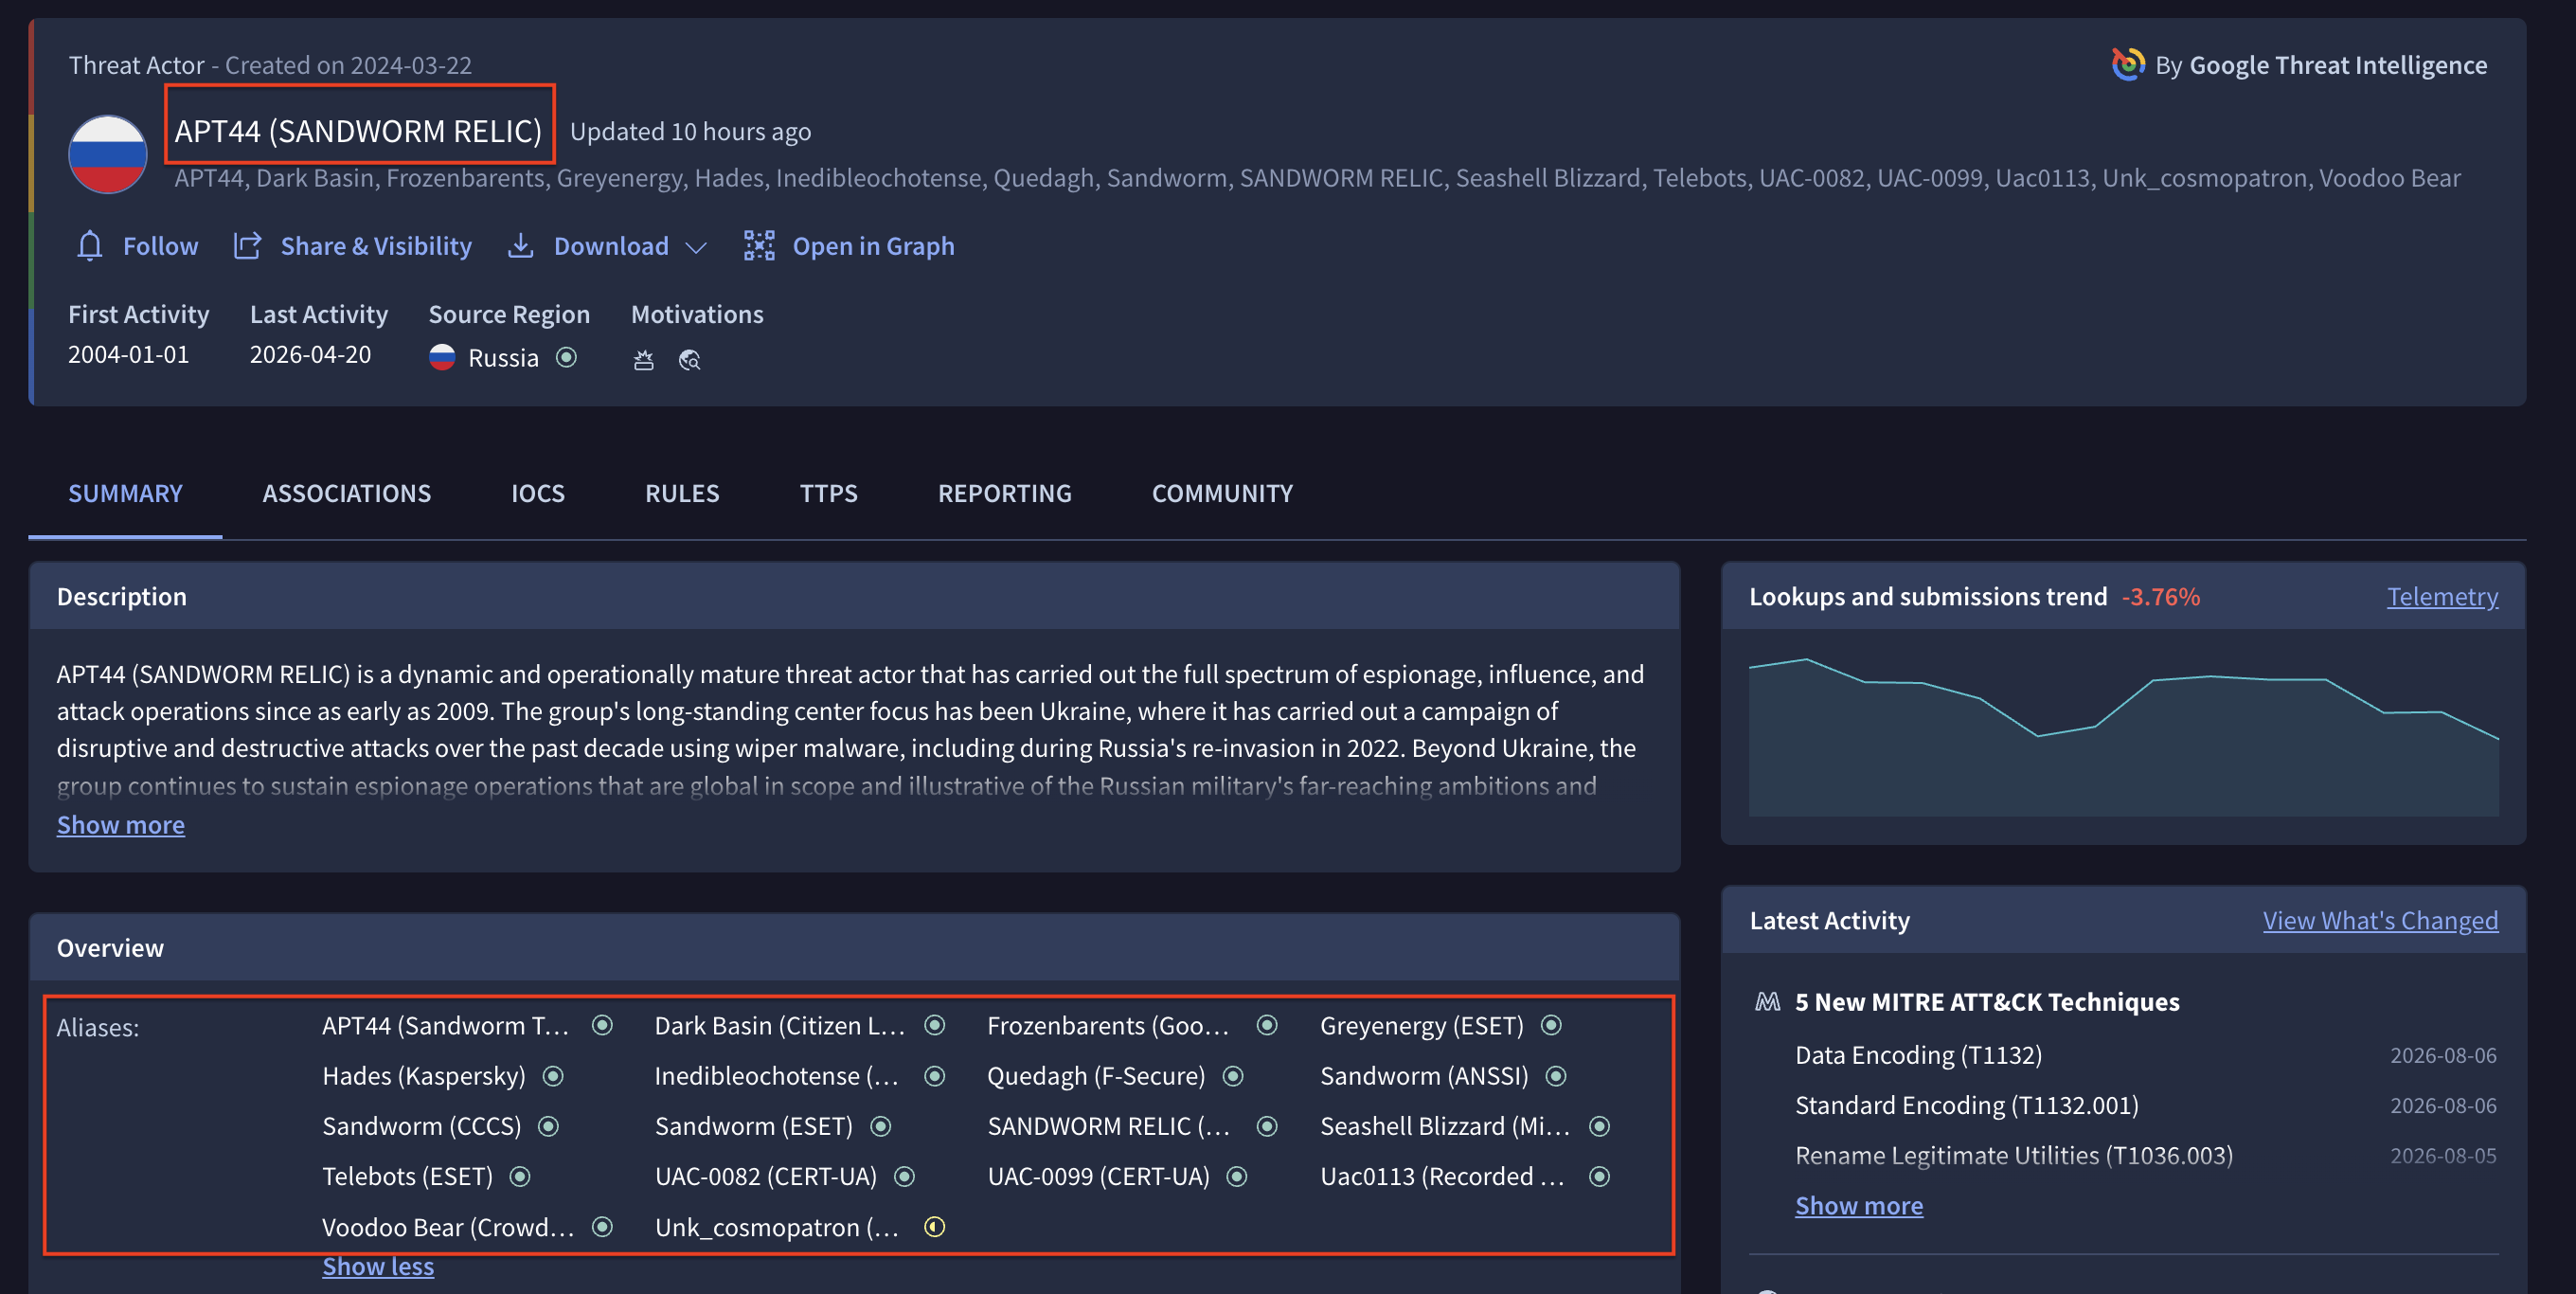Select Data Encoding (T1132) technique

[1918, 1055]
